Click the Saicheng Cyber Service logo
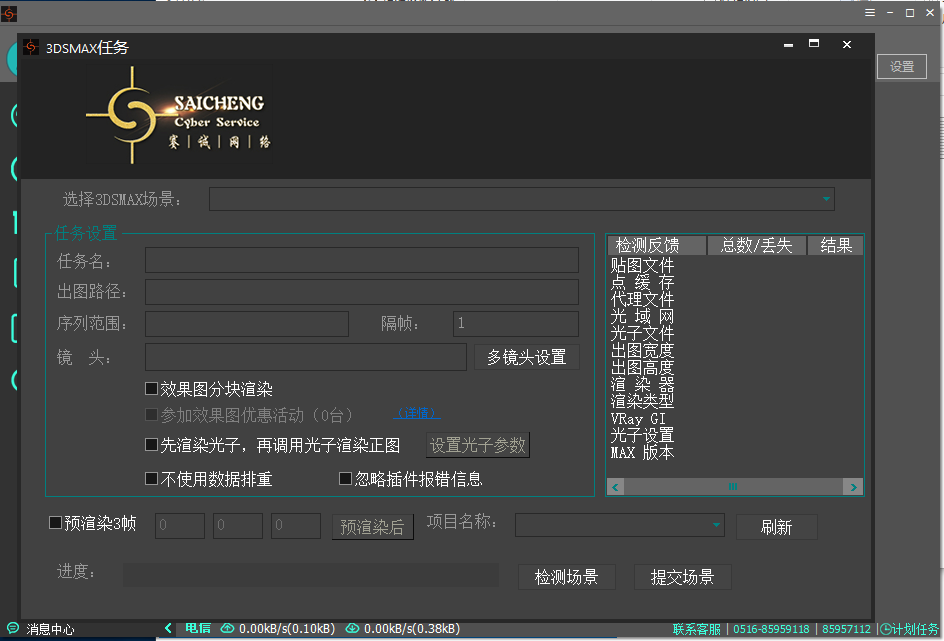The height and width of the screenshot is (641, 944). coord(178,119)
